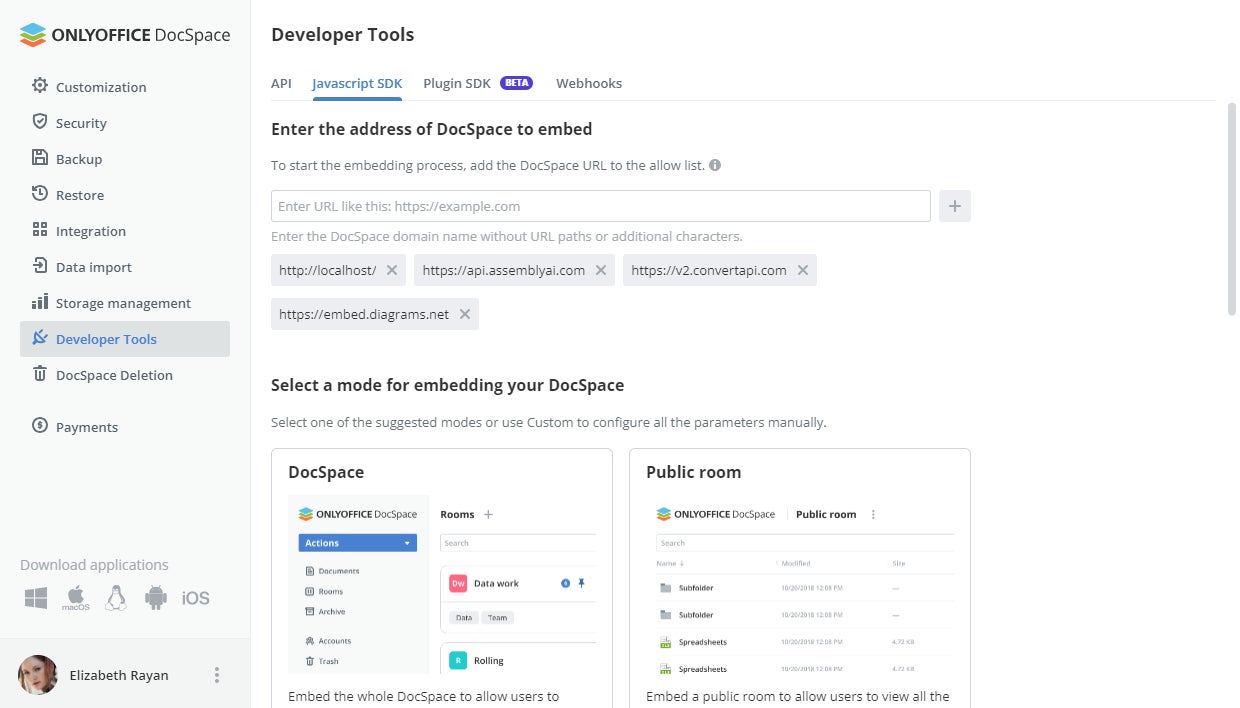Click the iOS download application icon

[x=196, y=598]
